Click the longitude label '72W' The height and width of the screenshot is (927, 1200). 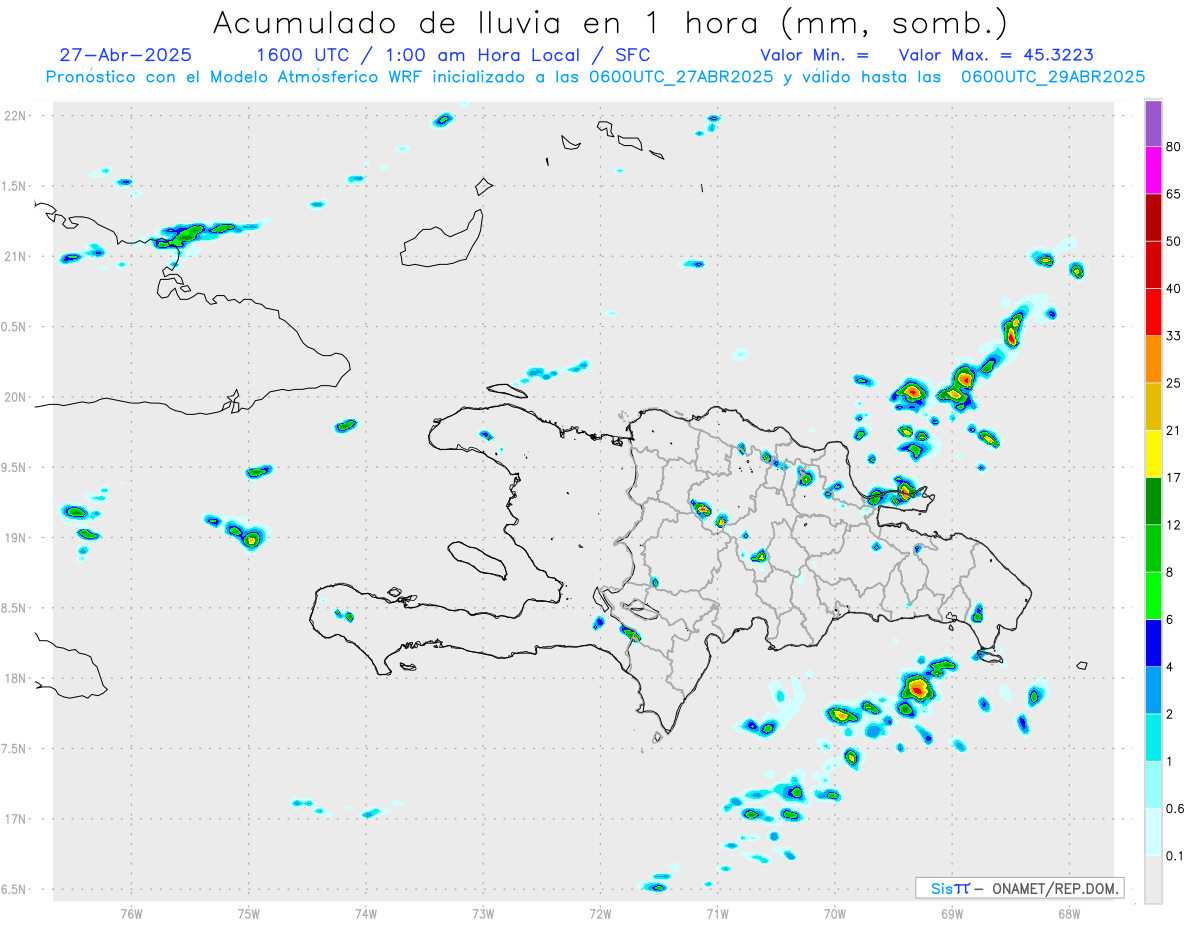pyautogui.click(x=600, y=912)
